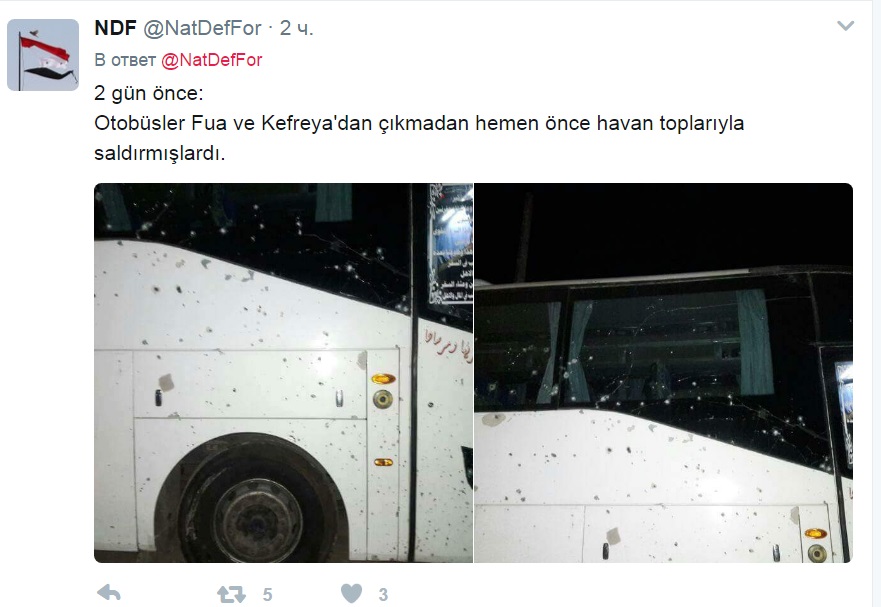Click the word "saldırmışlardı." in the tweet

(x=160, y=153)
